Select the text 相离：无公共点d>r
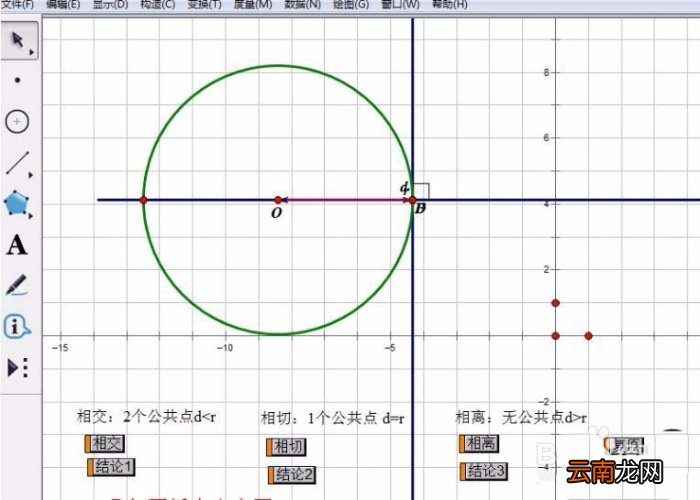 point(521,417)
